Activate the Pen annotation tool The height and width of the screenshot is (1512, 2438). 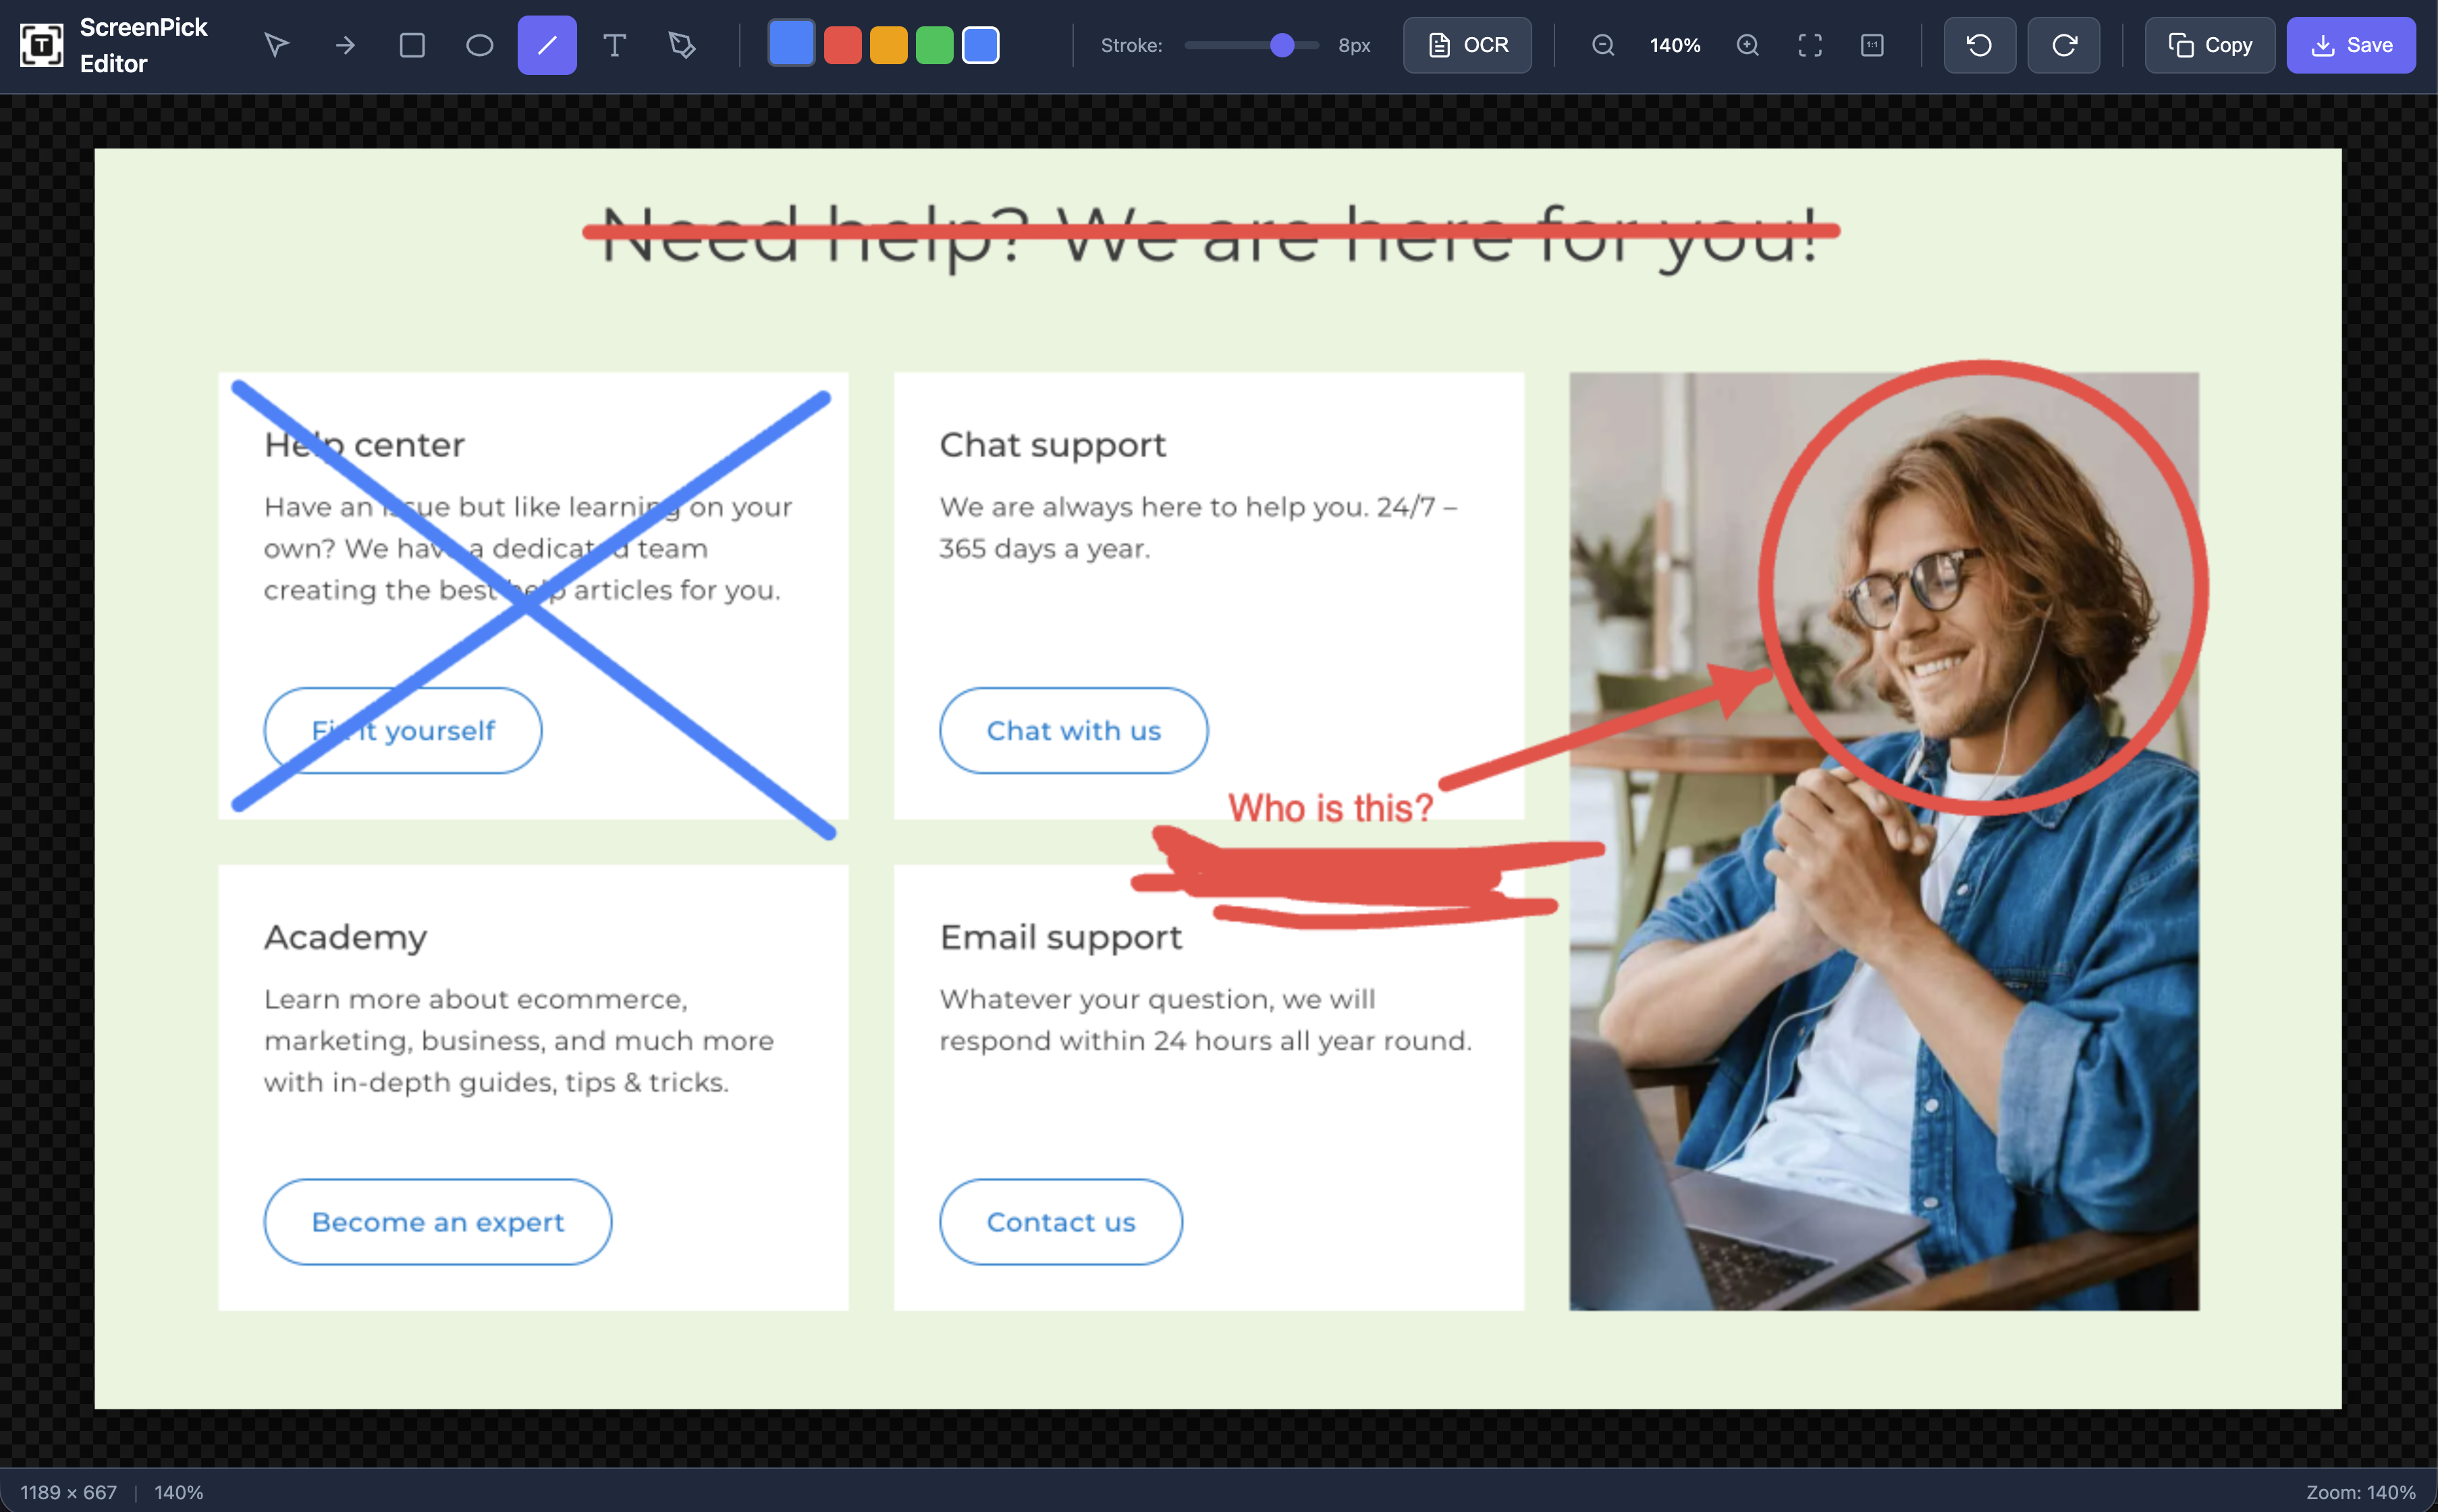pos(682,44)
